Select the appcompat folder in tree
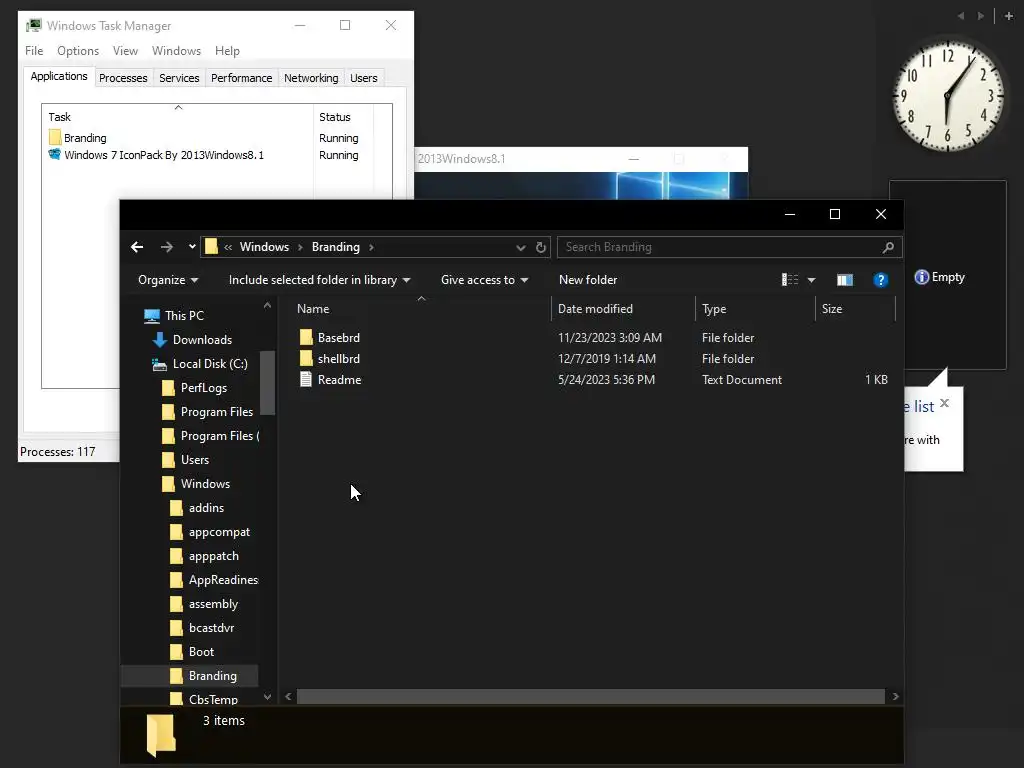This screenshot has width=1024, height=768. (x=210, y=532)
